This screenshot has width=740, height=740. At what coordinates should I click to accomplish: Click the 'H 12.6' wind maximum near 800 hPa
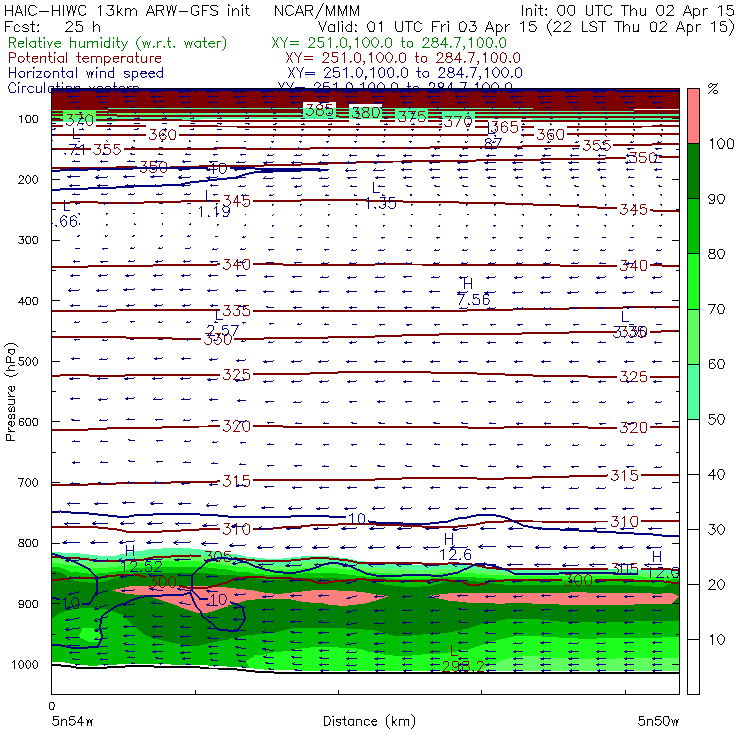[x=454, y=547]
